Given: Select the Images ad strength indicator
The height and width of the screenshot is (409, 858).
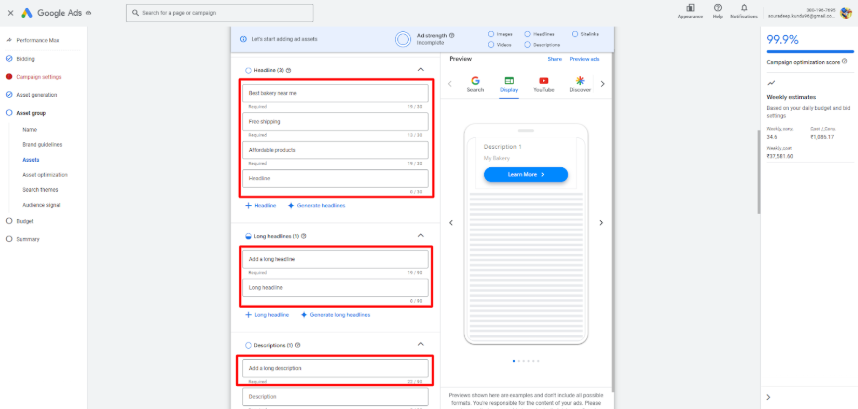Looking at the screenshot, I should [491, 34].
